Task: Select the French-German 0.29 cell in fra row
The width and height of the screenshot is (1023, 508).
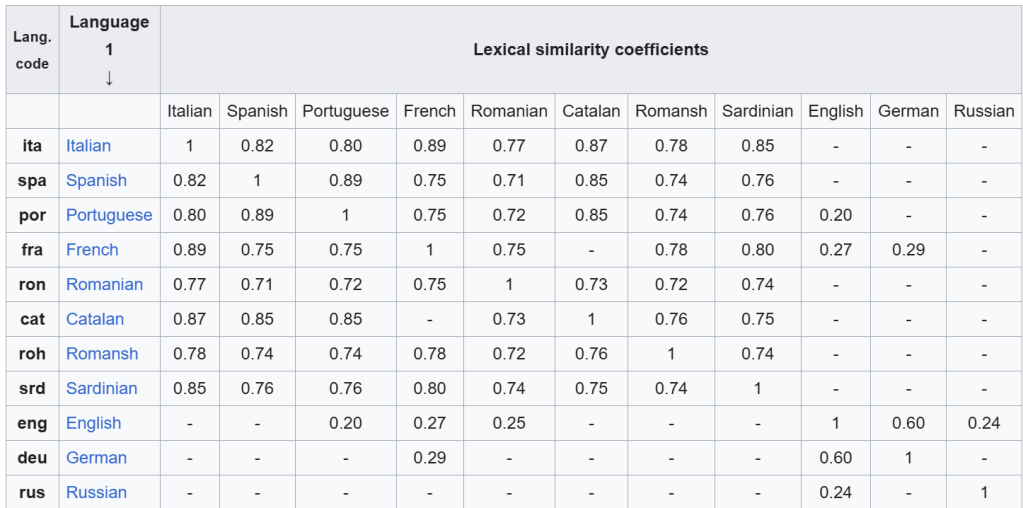Action: (908, 250)
